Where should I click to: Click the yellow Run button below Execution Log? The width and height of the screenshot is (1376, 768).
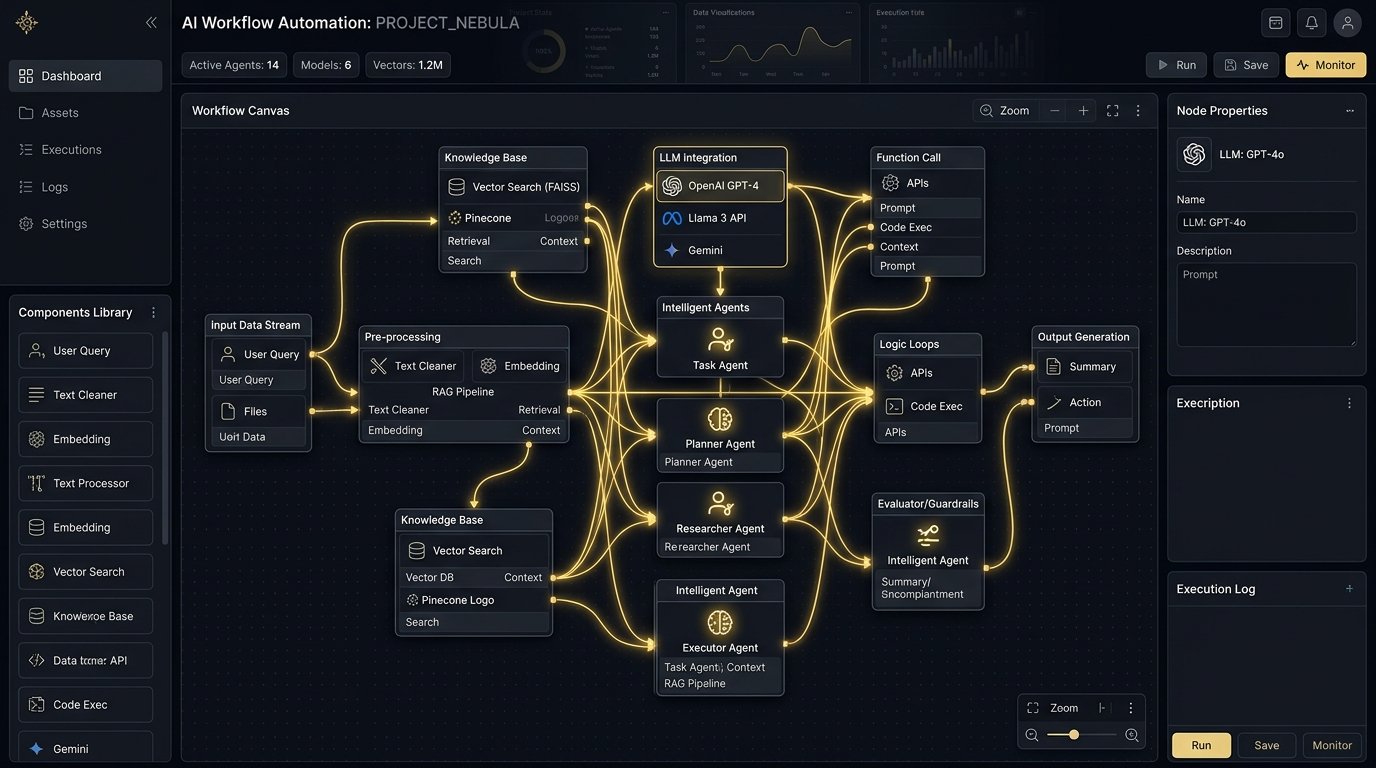1201,745
